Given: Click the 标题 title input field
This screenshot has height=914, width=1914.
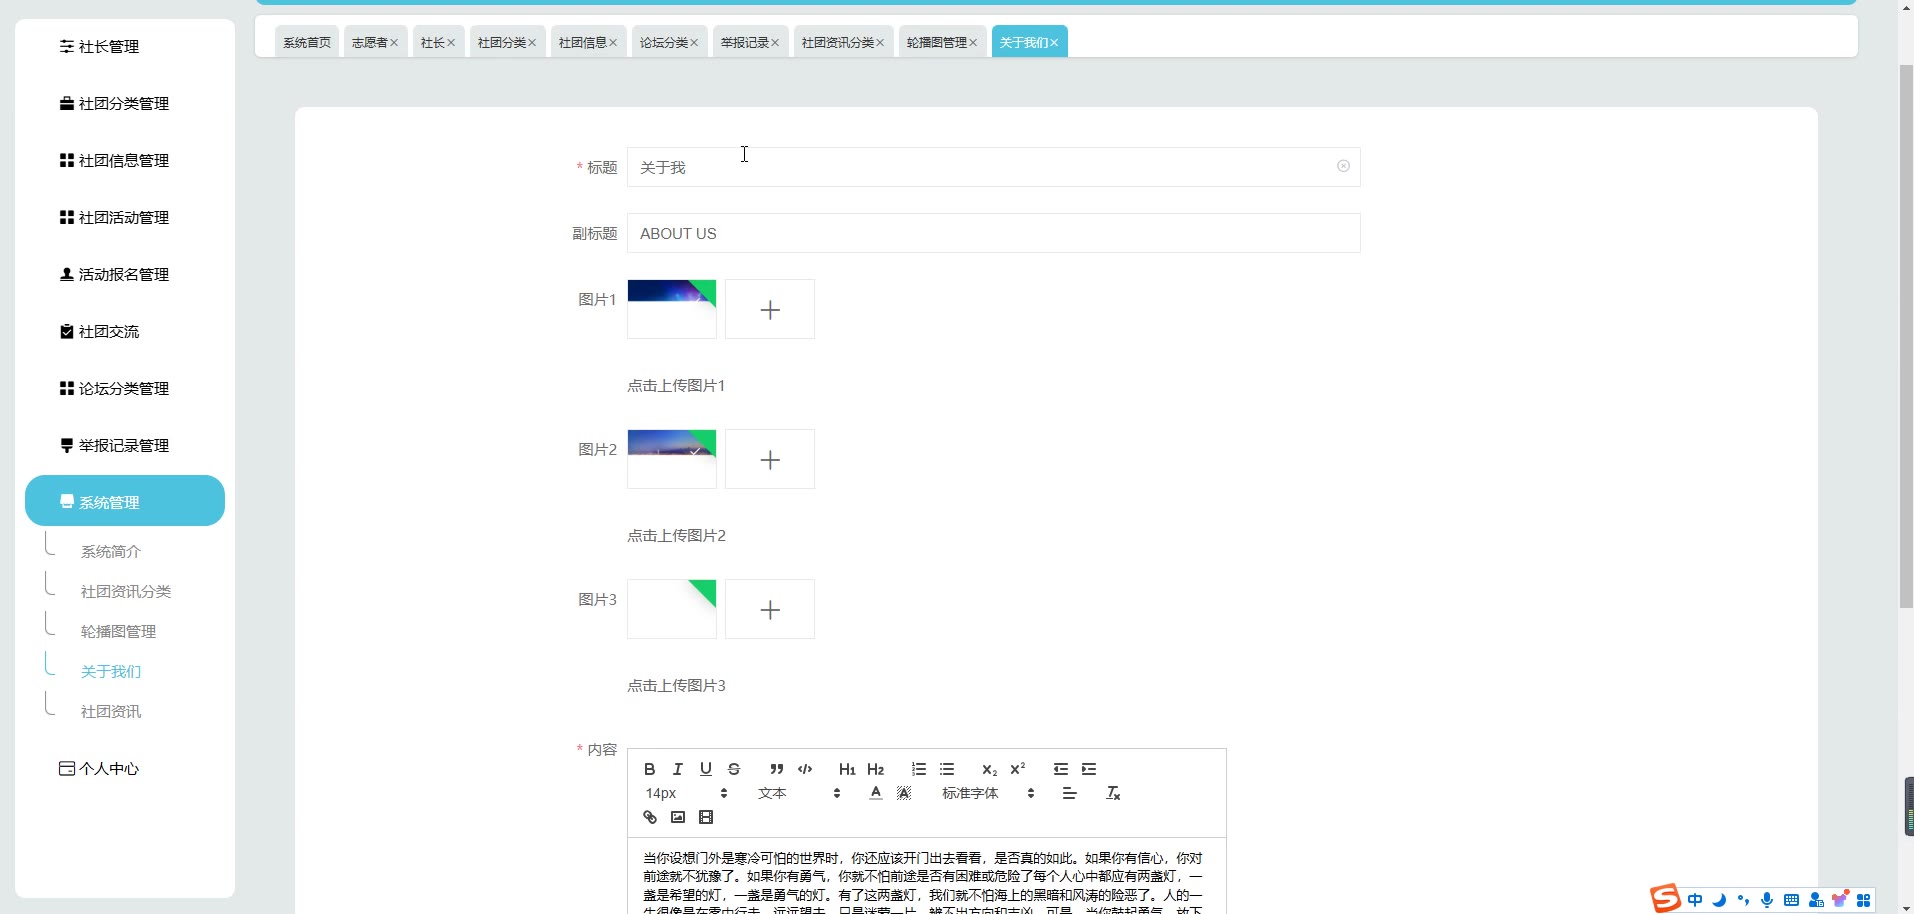Looking at the screenshot, I should (x=993, y=167).
